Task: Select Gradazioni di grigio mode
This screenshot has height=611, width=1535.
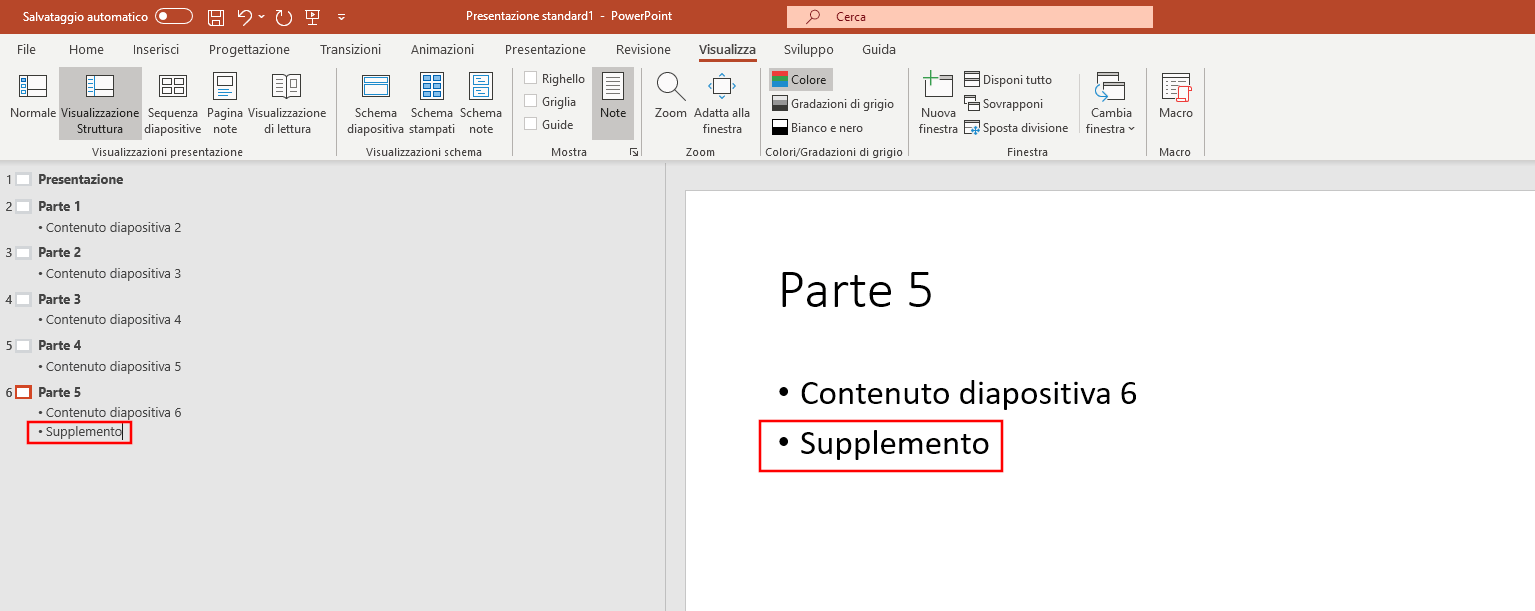Action: (x=833, y=104)
